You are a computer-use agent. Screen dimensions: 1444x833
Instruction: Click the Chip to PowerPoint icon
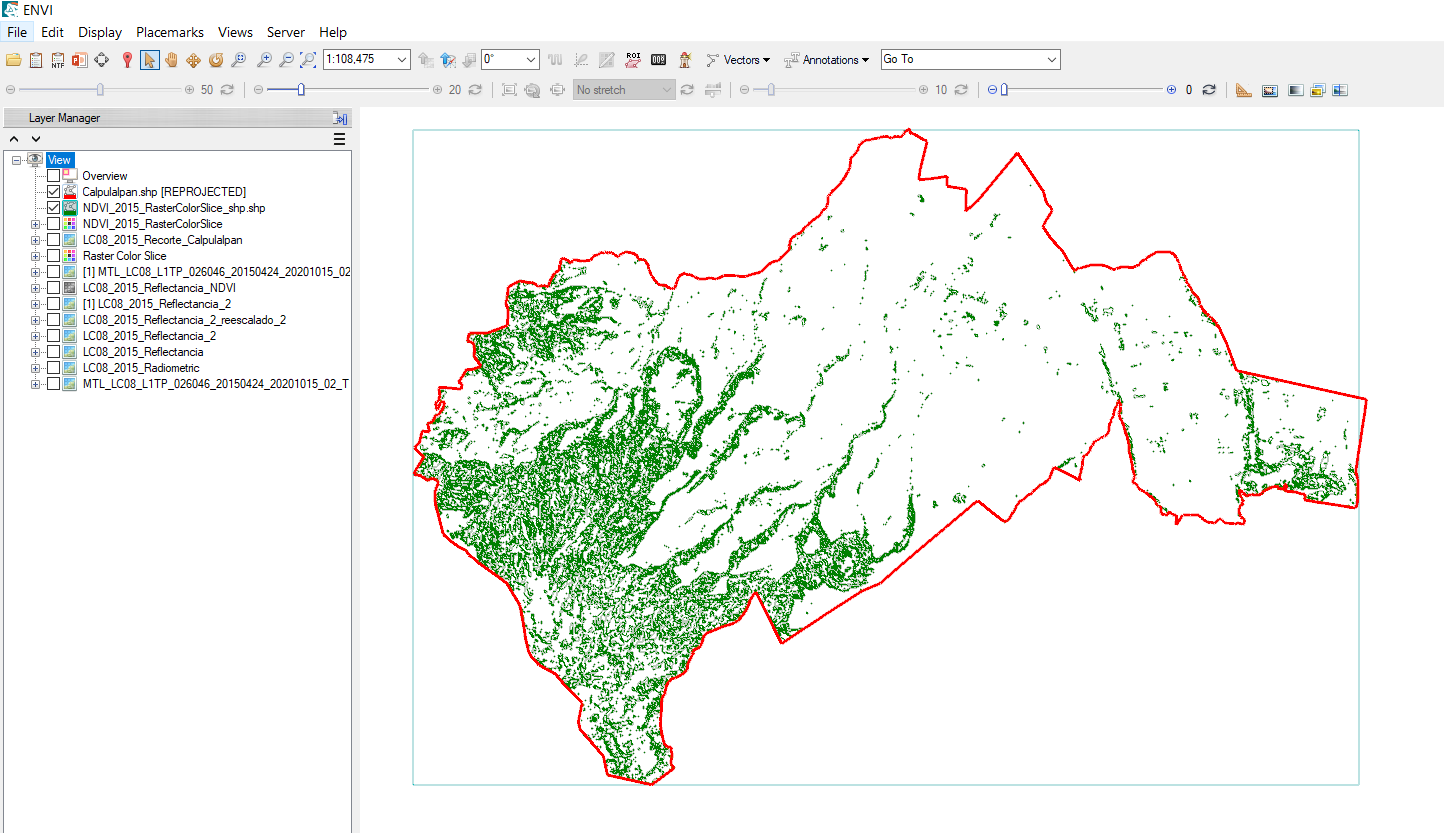click(79, 60)
